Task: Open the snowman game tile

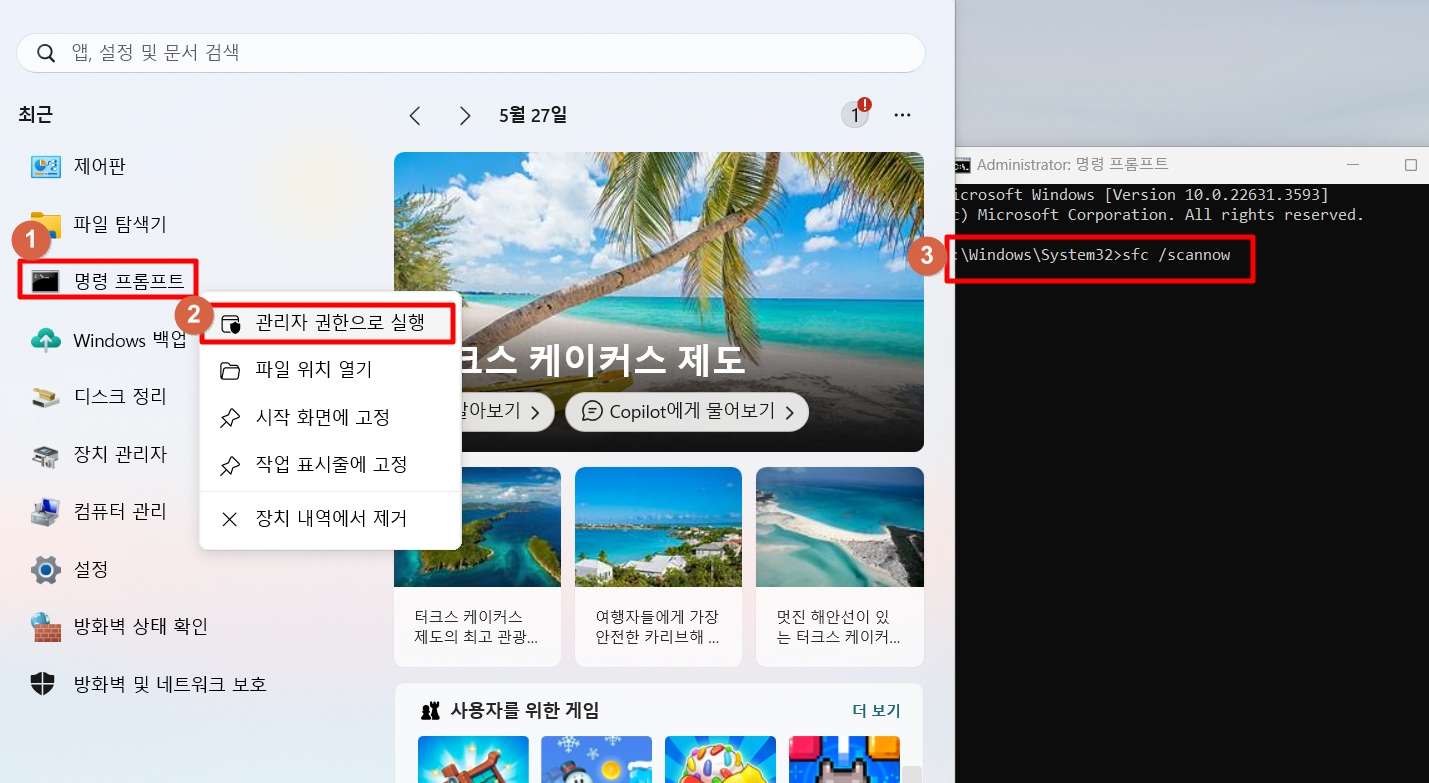Action: 596,760
